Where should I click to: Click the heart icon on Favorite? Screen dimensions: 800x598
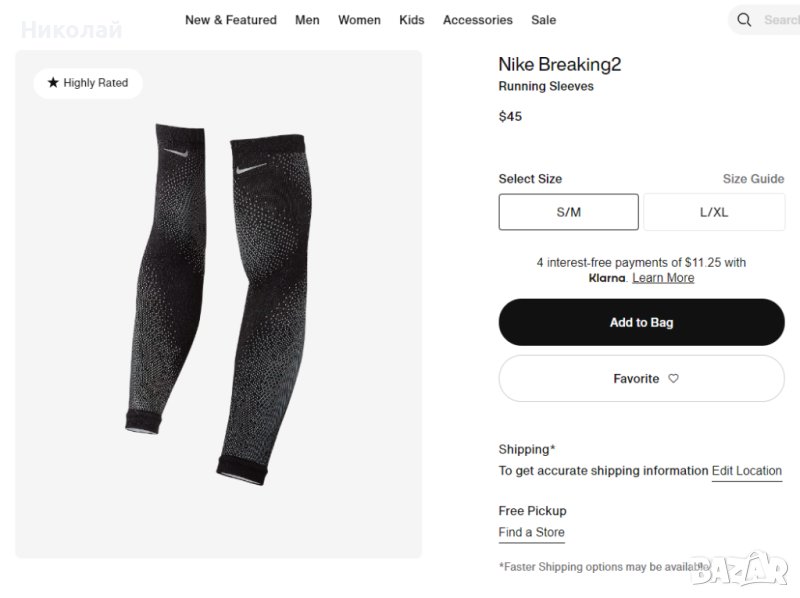point(673,379)
